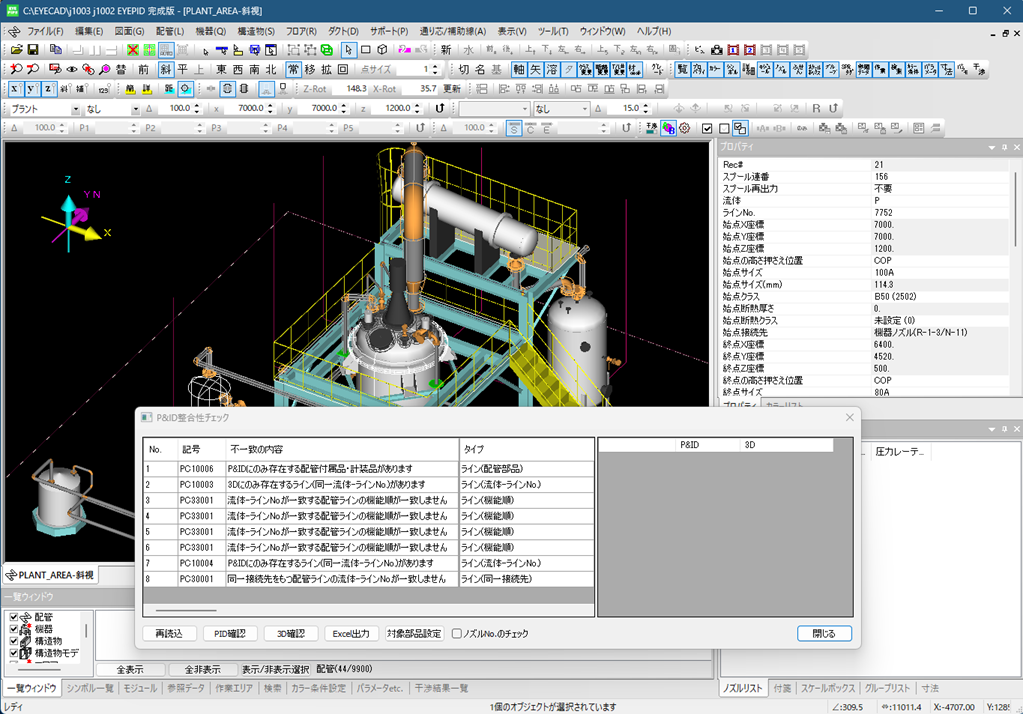Click 閉じる to close the dialog

click(824, 634)
